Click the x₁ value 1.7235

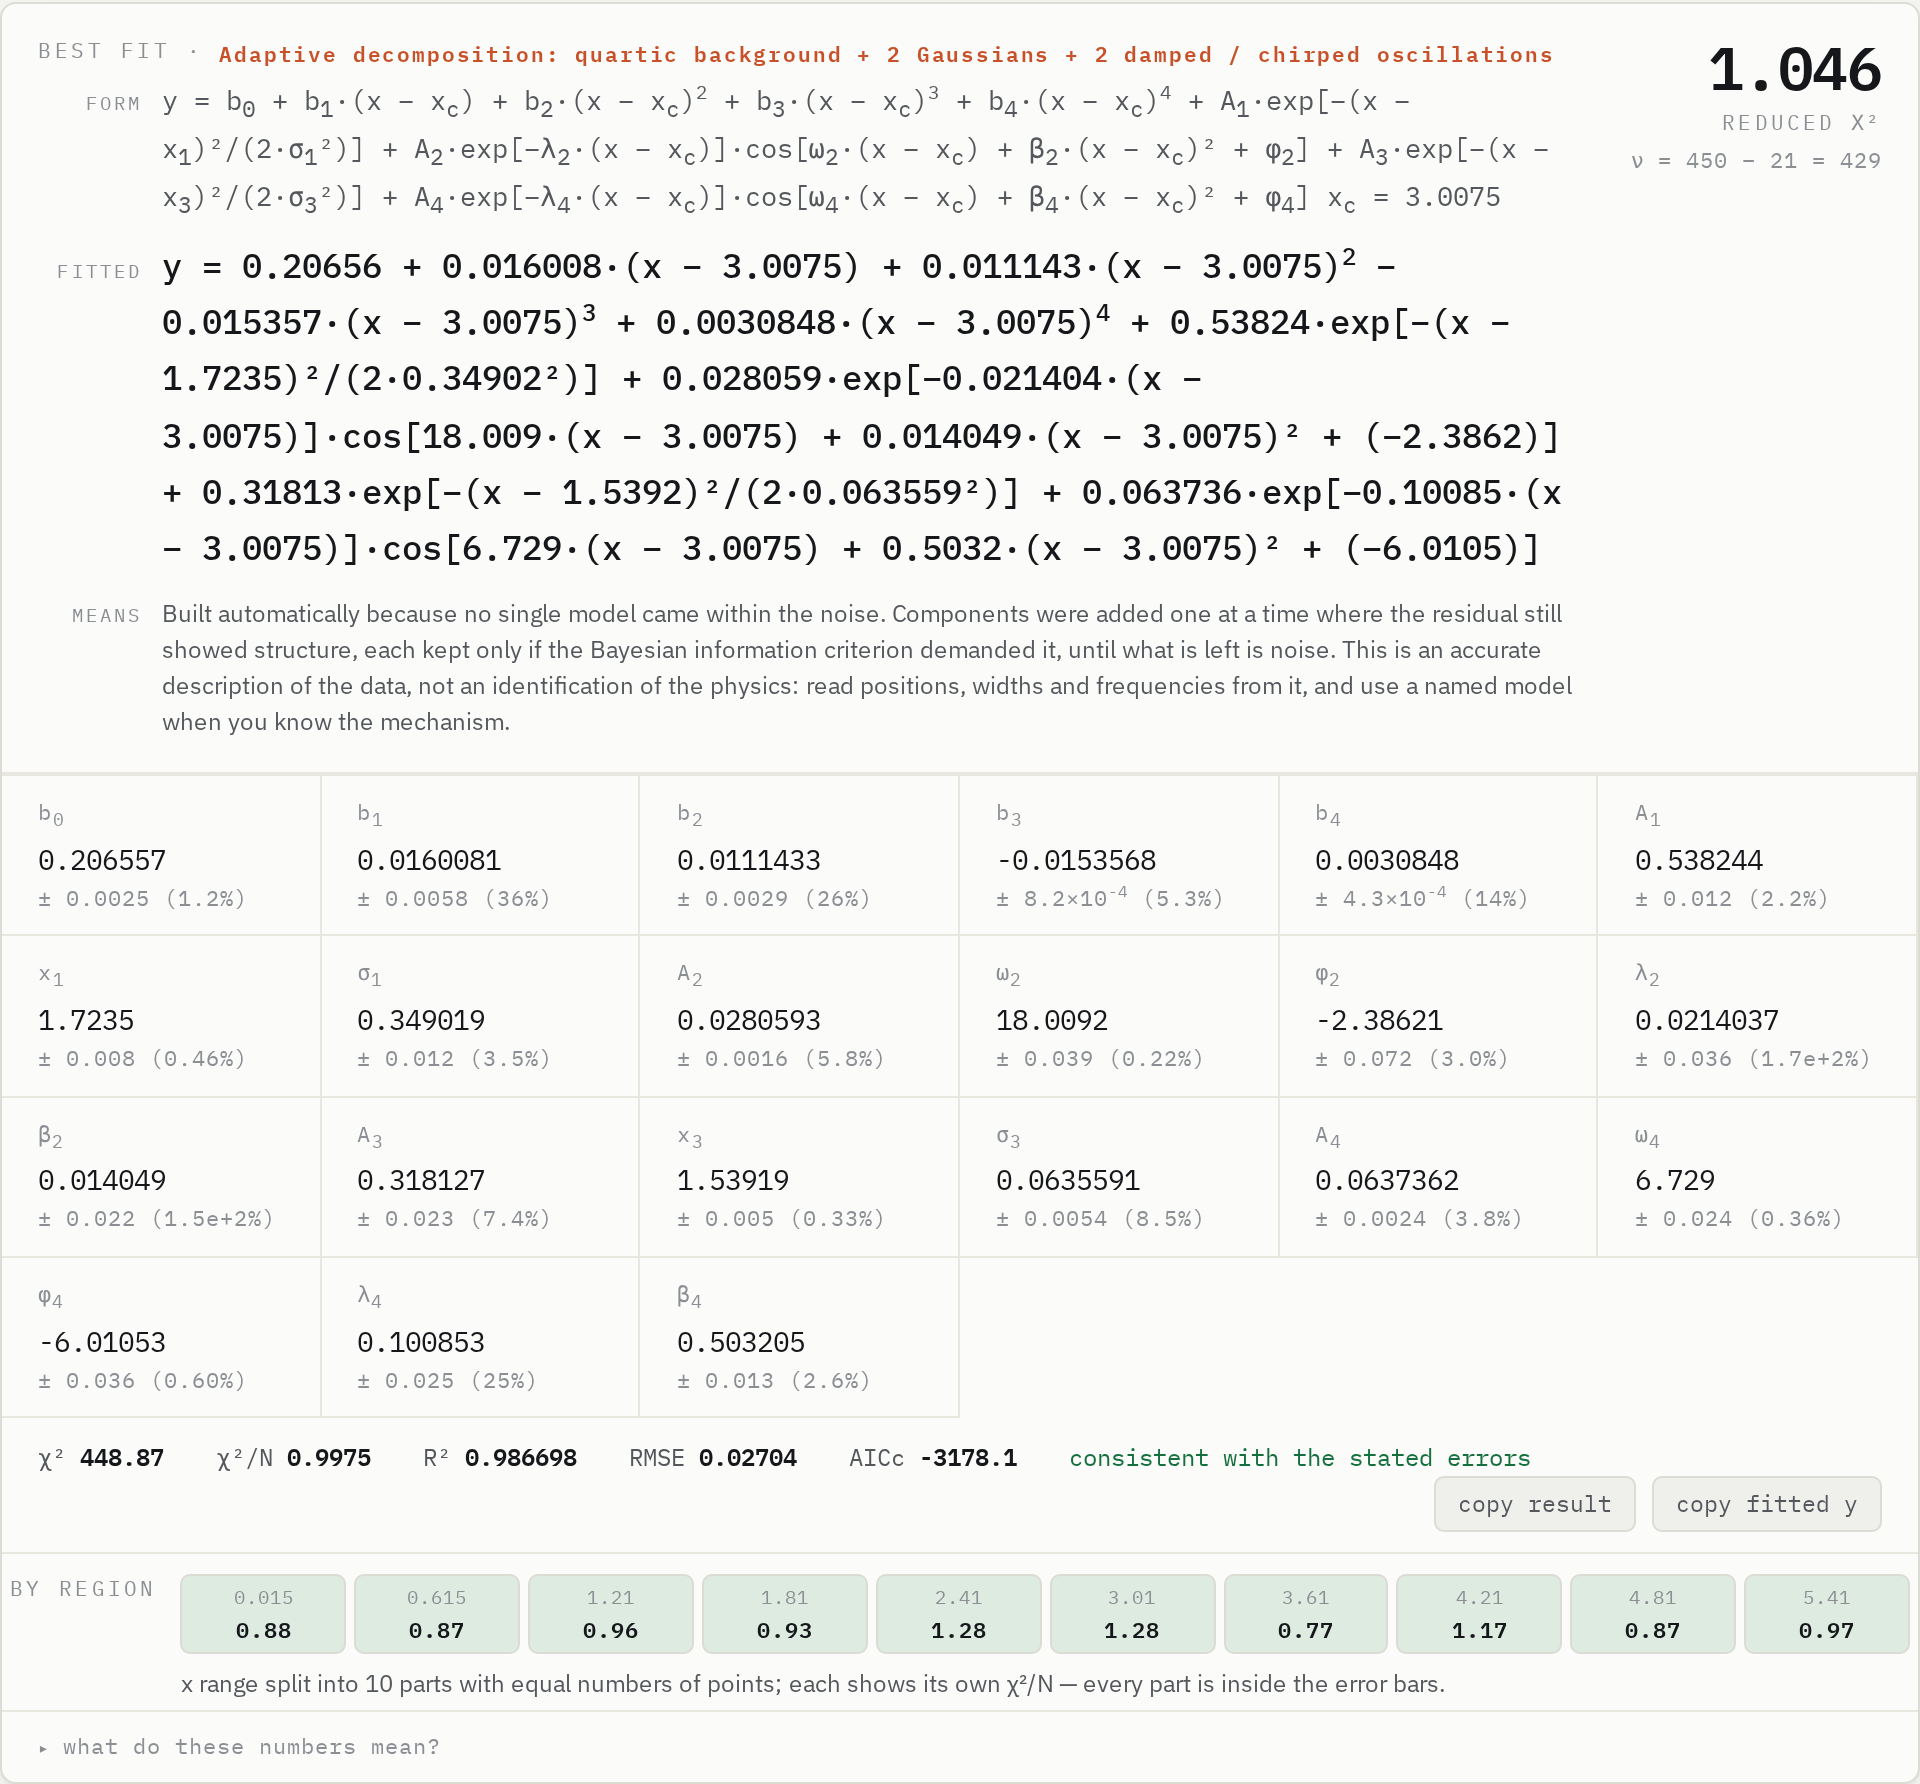[x=86, y=1021]
